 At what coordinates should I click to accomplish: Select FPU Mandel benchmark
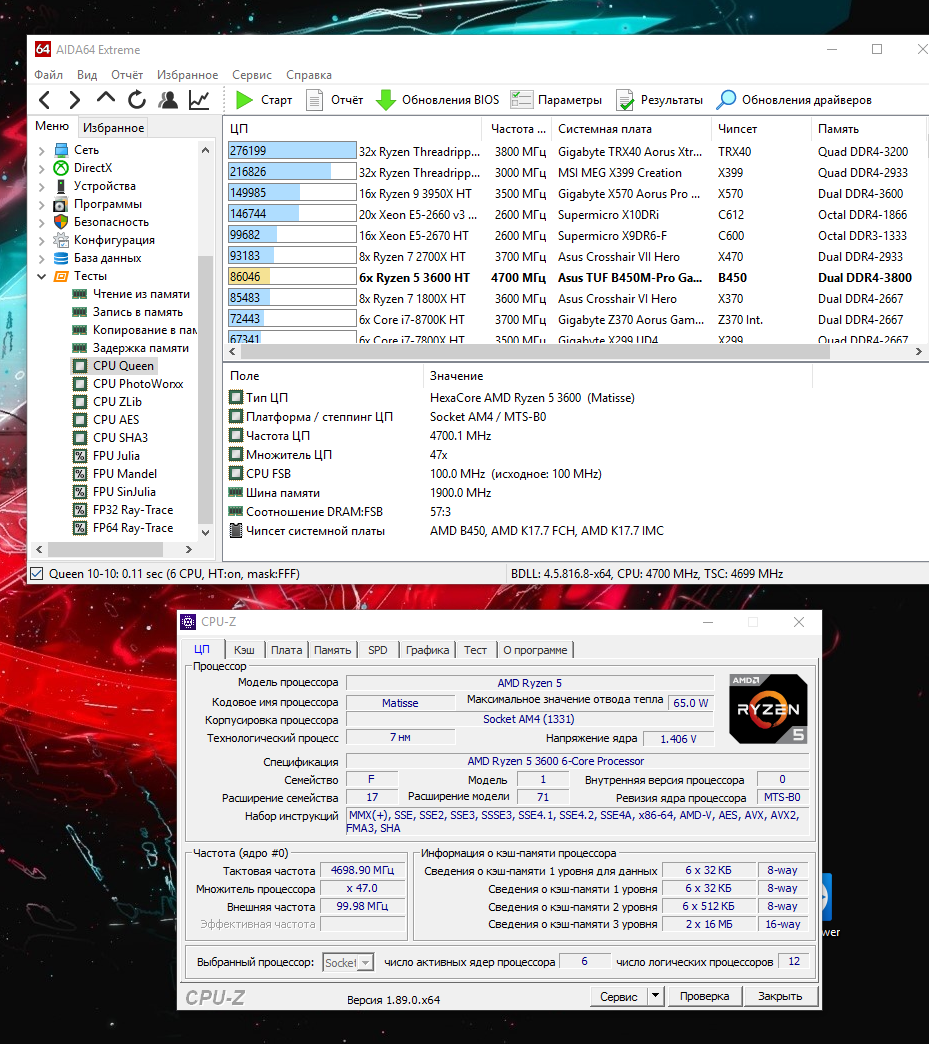(115, 473)
